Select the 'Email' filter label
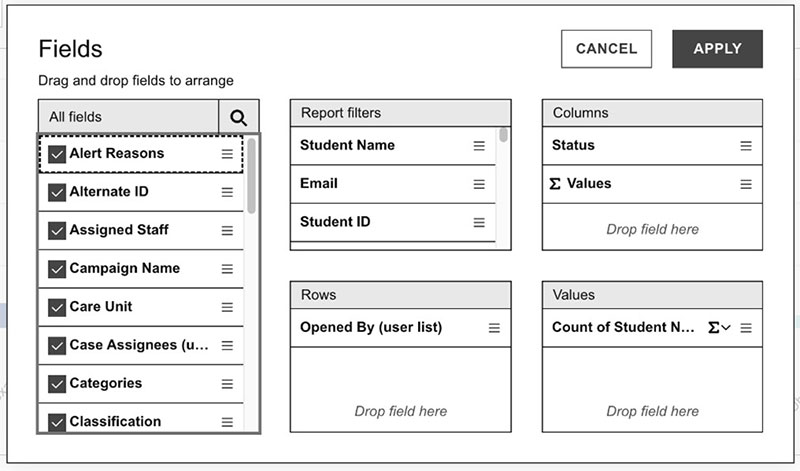The image size is (800, 471). (x=319, y=183)
